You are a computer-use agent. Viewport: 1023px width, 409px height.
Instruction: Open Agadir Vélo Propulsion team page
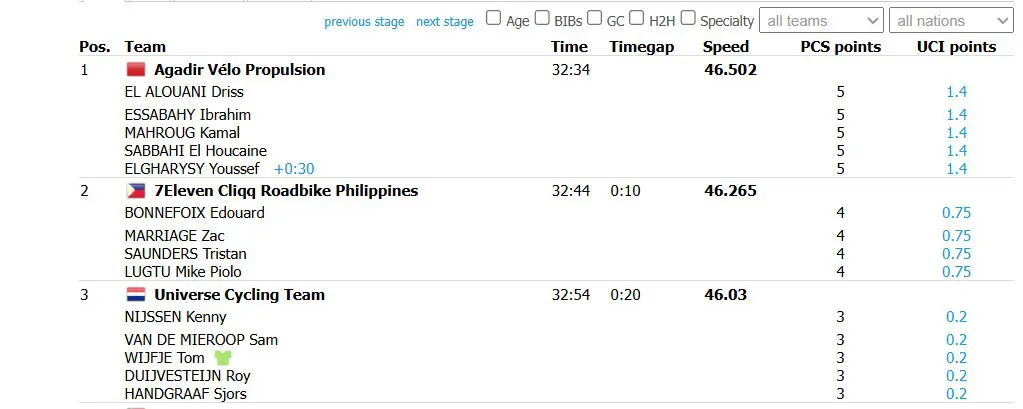point(239,70)
